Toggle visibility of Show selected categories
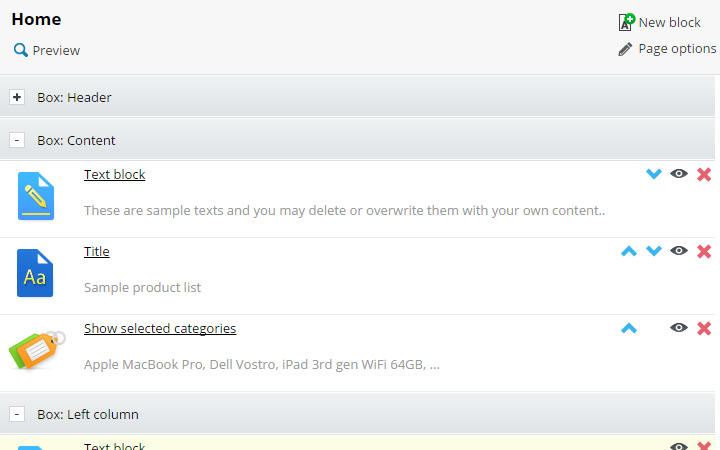This screenshot has height=450, width=720. [x=679, y=328]
